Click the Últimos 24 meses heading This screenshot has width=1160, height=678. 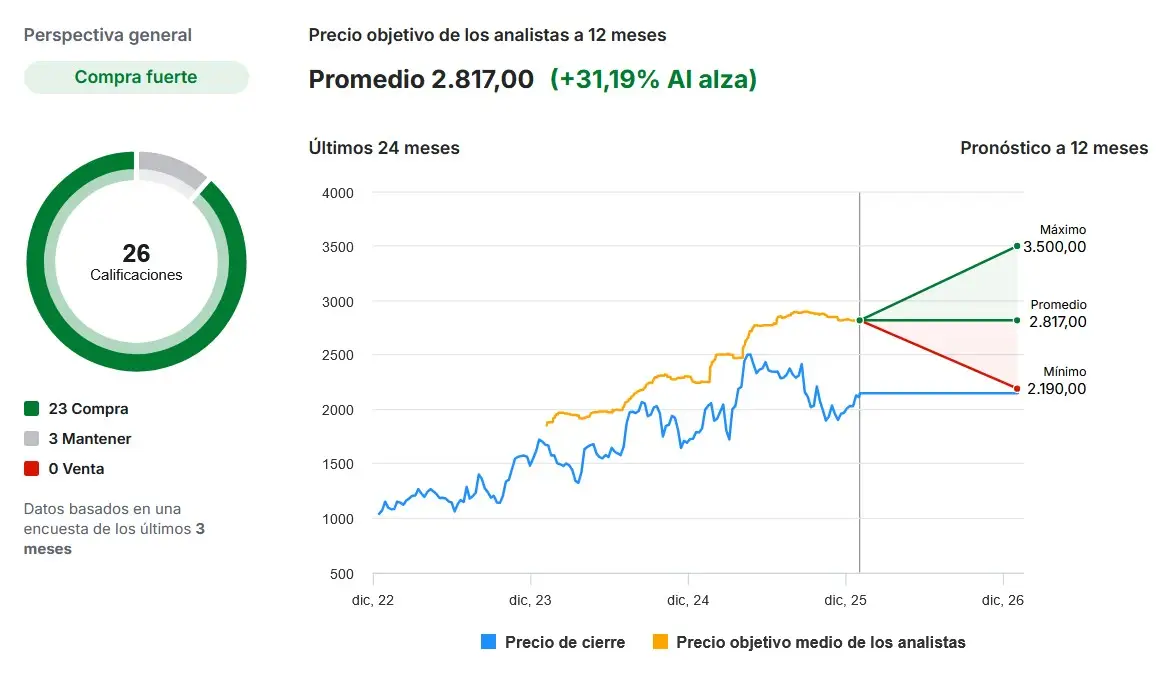pos(384,148)
